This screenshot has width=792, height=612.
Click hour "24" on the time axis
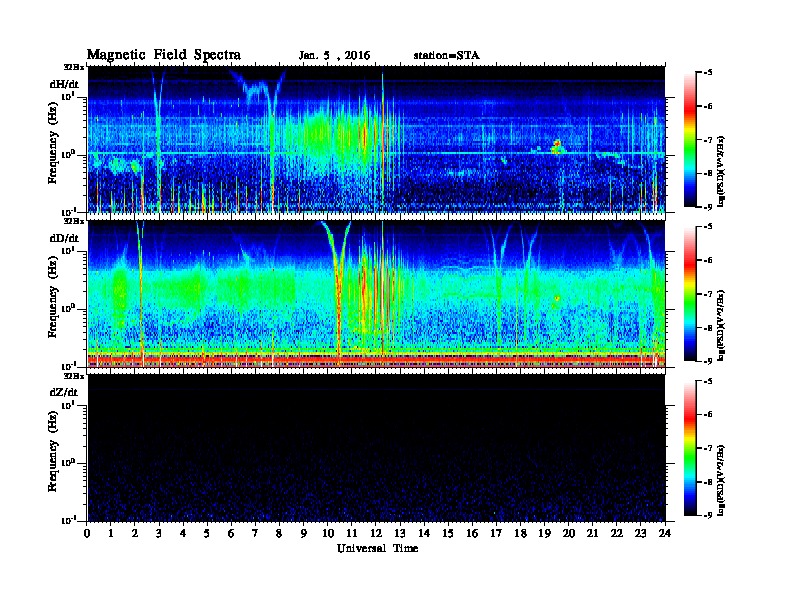click(665, 533)
